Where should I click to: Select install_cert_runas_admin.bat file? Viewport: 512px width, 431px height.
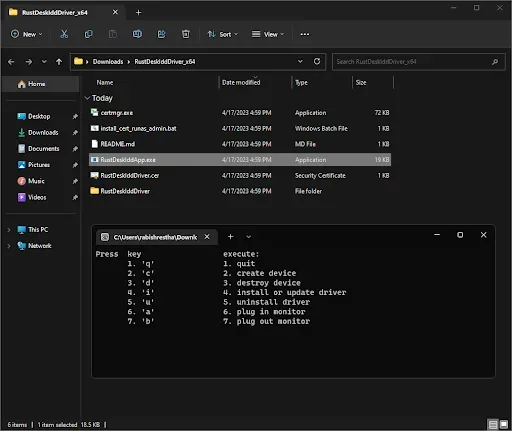point(240,128)
